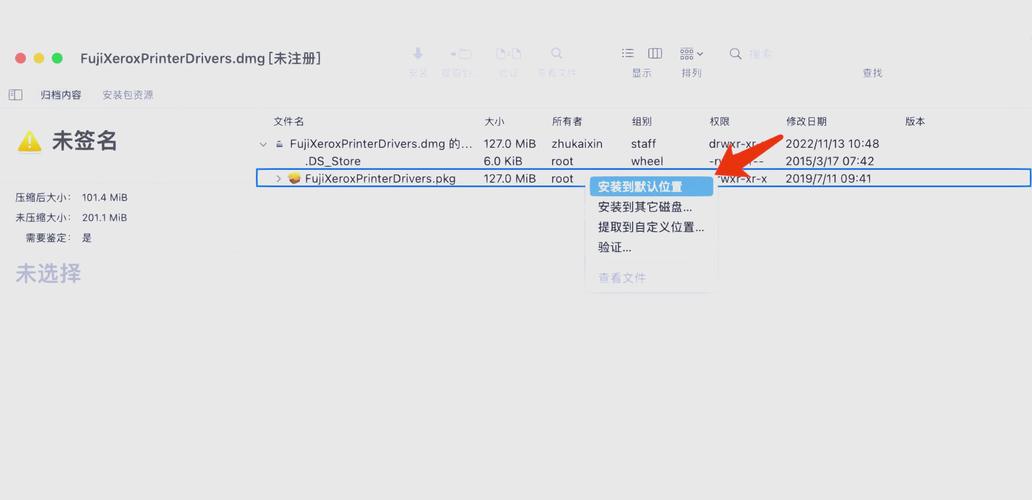Toggle the sidebar panel icon
This screenshot has width=1032, height=500.
(16, 95)
